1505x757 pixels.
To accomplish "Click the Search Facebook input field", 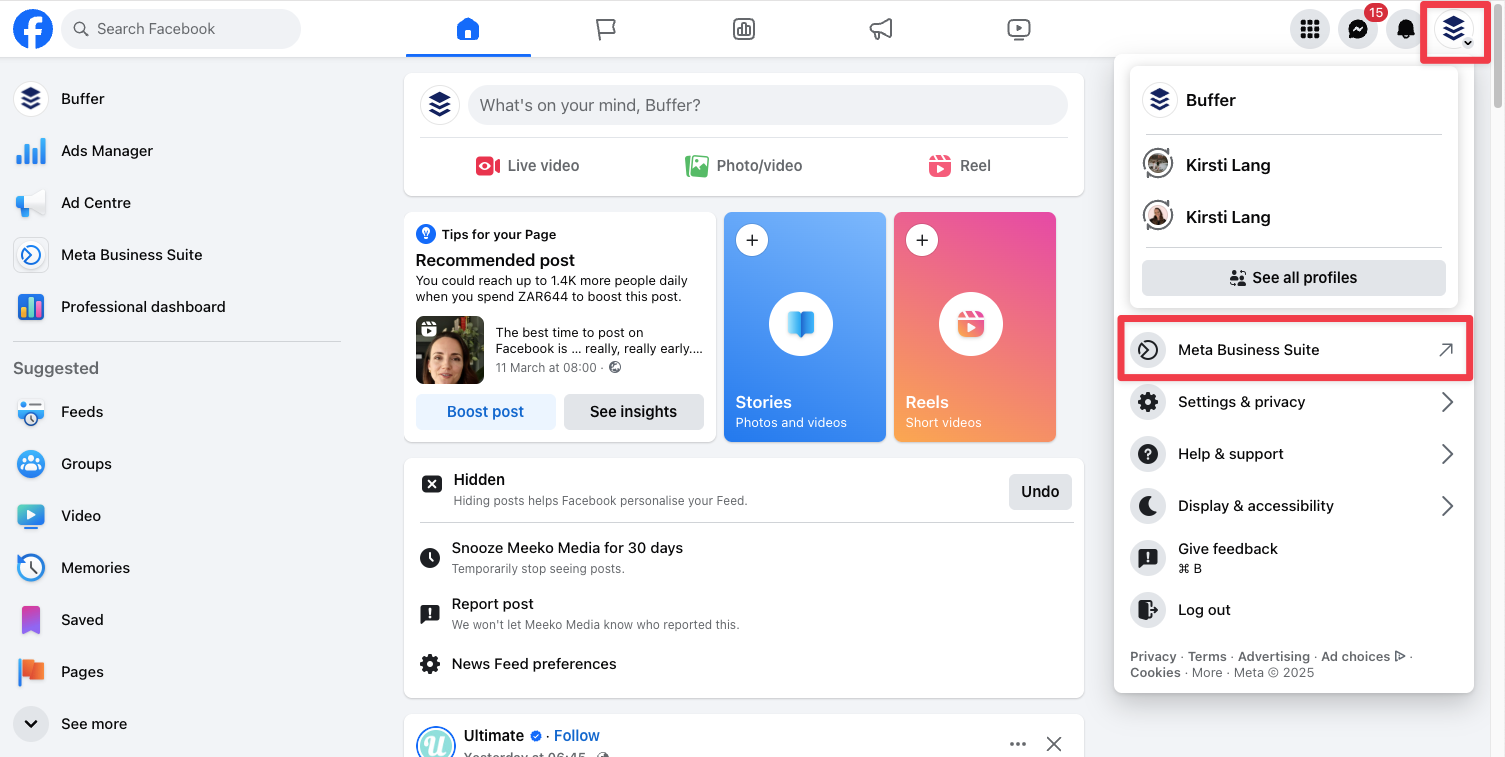I will pyautogui.click(x=180, y=29).
